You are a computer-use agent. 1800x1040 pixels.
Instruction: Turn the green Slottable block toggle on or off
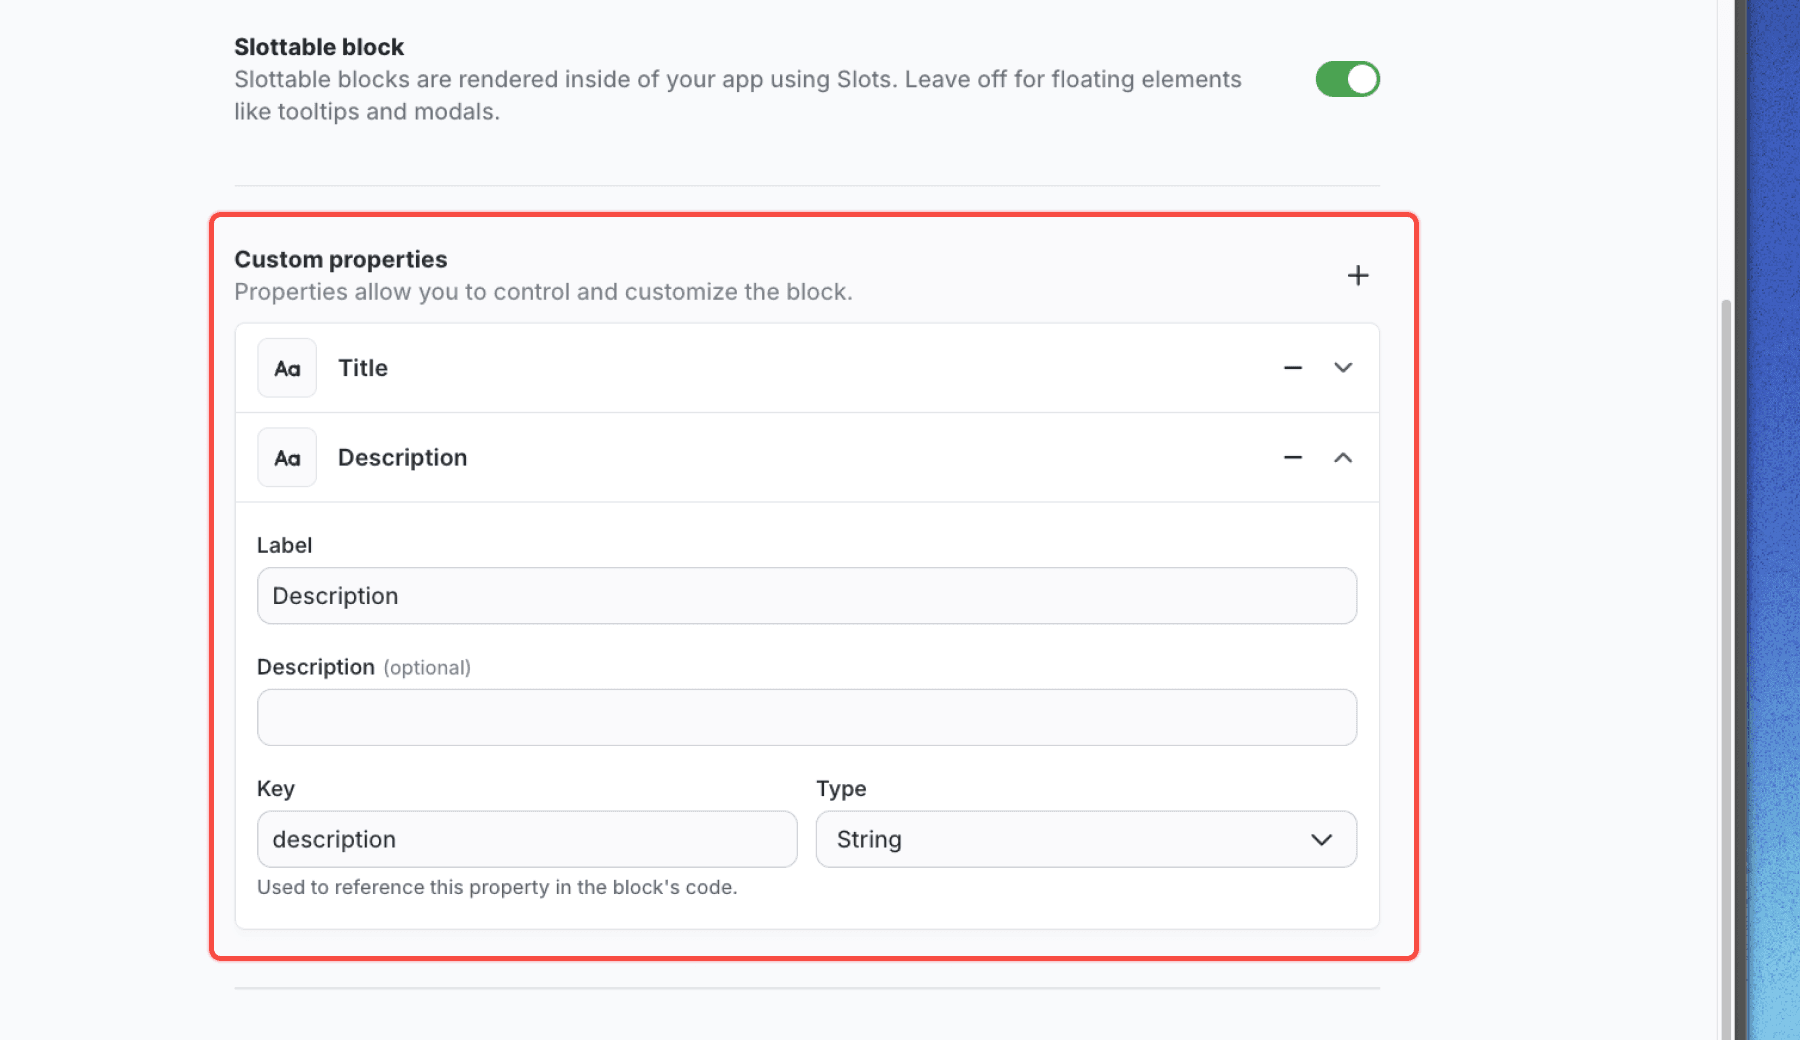pos(1347,79)
